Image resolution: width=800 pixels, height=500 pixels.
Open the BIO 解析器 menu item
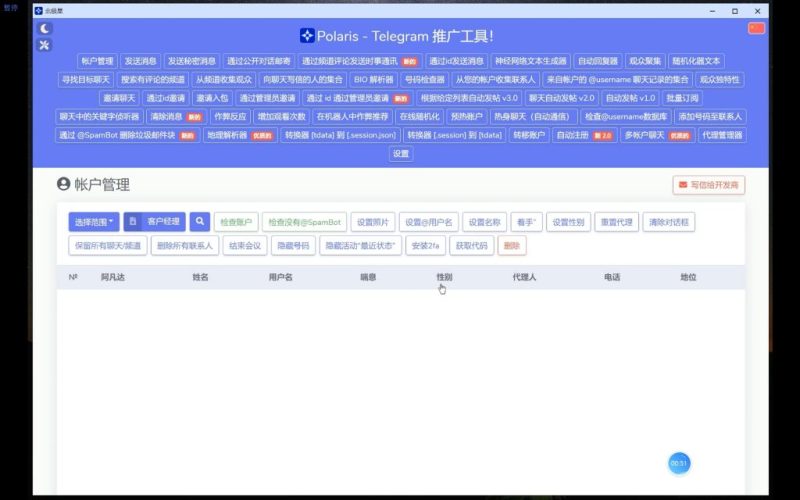pos(374,80)
